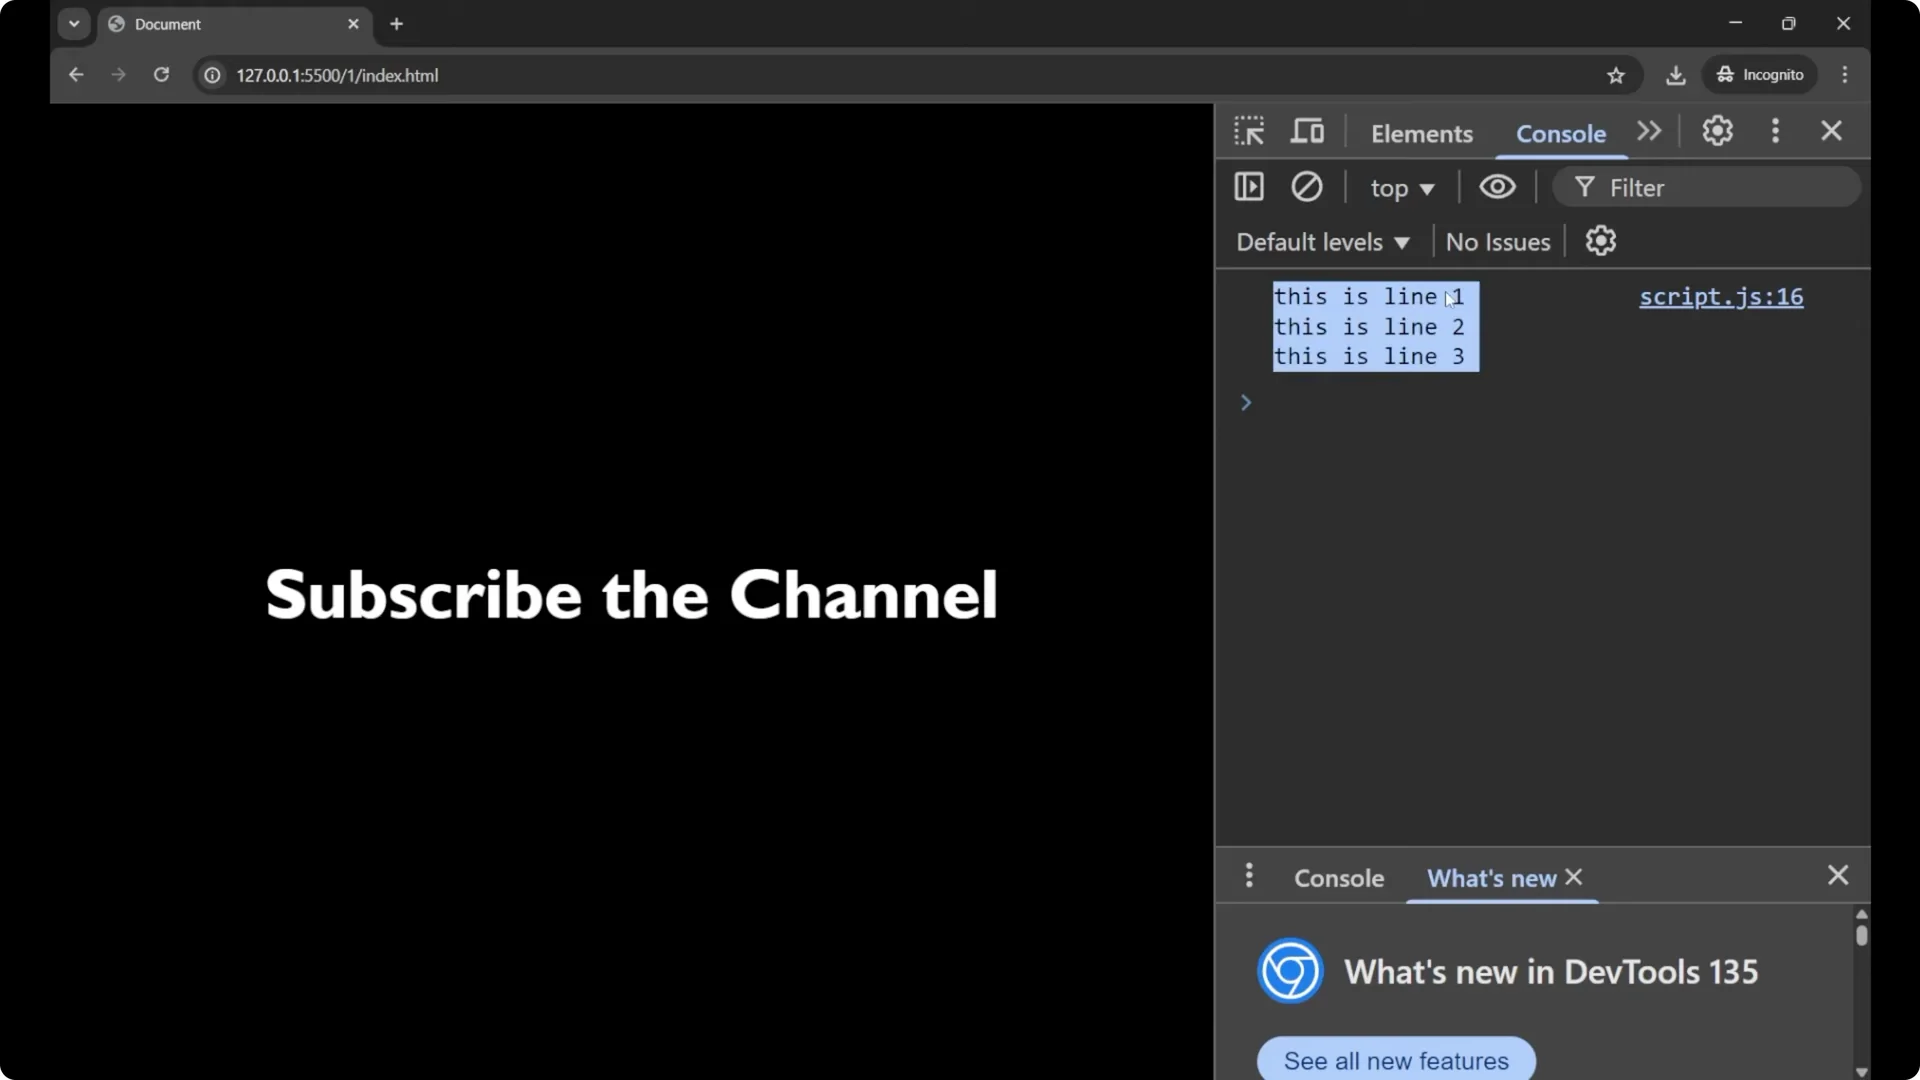This screenshot has width=1920, height=1080.
Task: Expand more DevTools tabs chevron
Action: click(x=1649, y=131)
